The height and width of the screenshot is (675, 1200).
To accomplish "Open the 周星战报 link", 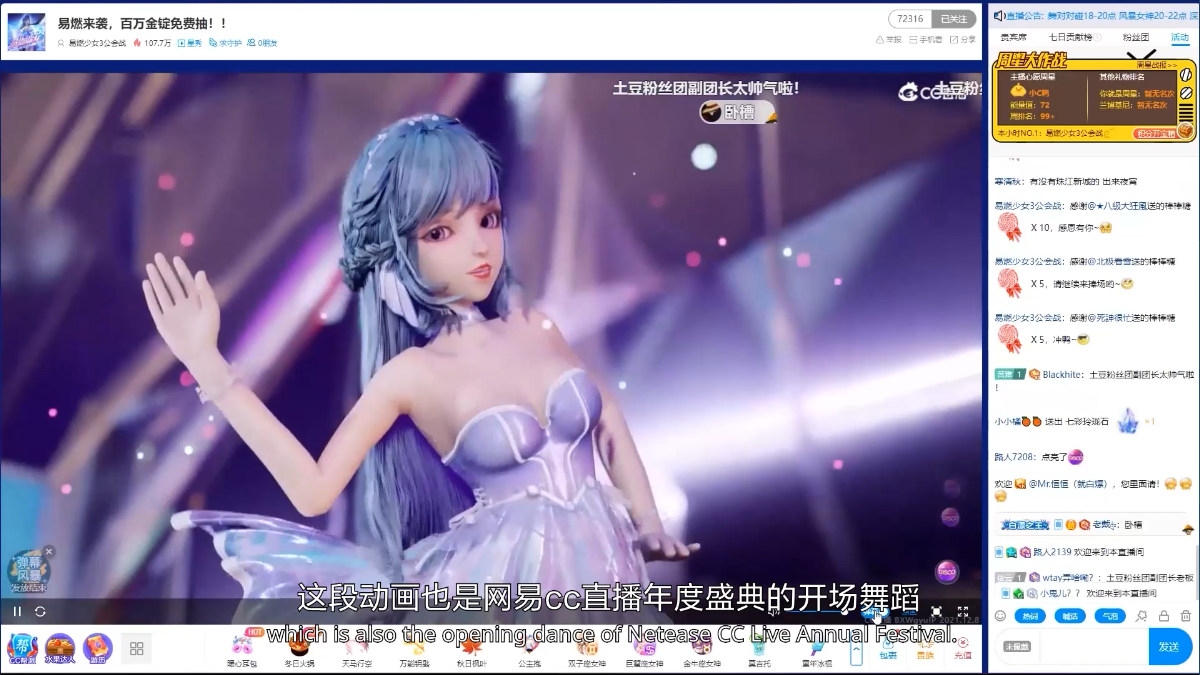I will 1157,64.
